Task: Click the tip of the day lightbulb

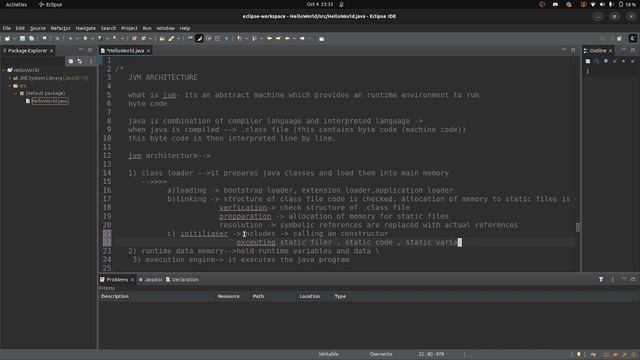Action: pos(578,354)
